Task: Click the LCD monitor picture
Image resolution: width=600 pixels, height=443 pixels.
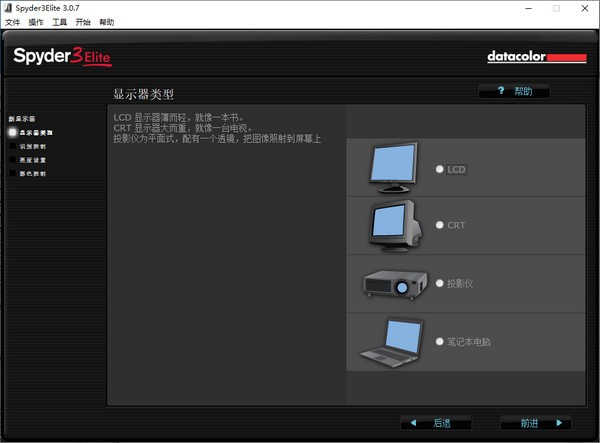Action: coord(393,168)
